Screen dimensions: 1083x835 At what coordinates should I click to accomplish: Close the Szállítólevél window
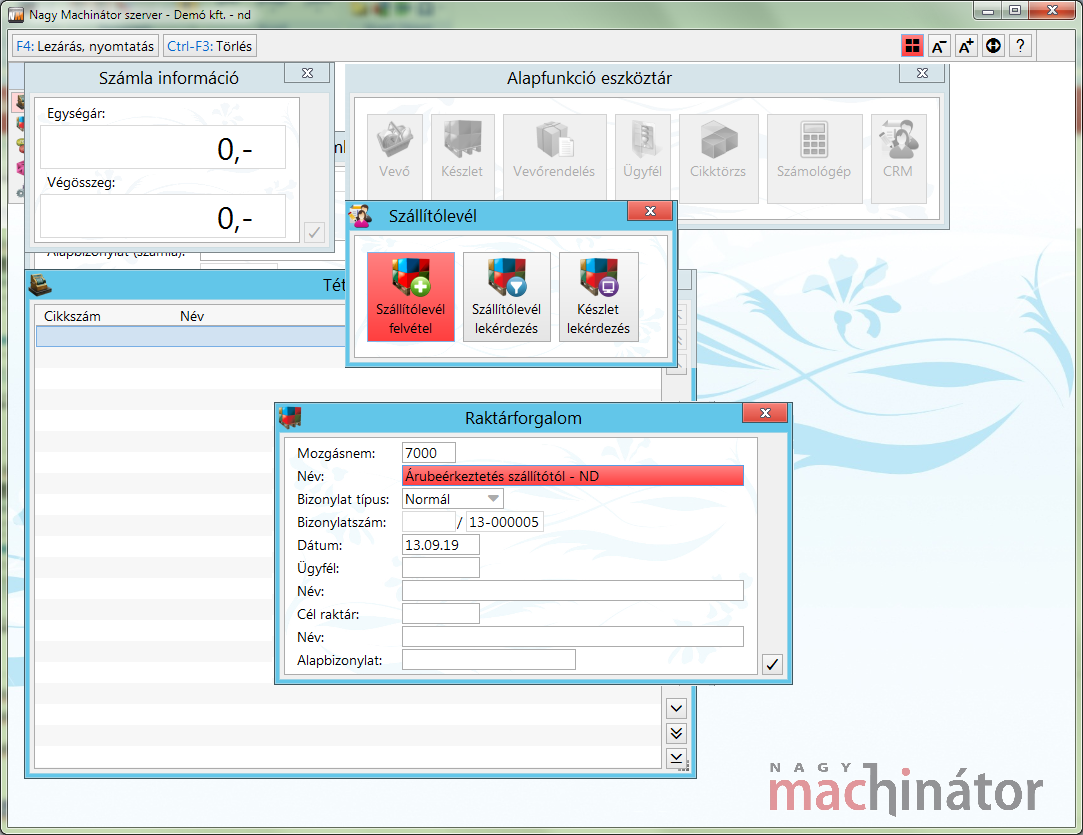point(650,211)
